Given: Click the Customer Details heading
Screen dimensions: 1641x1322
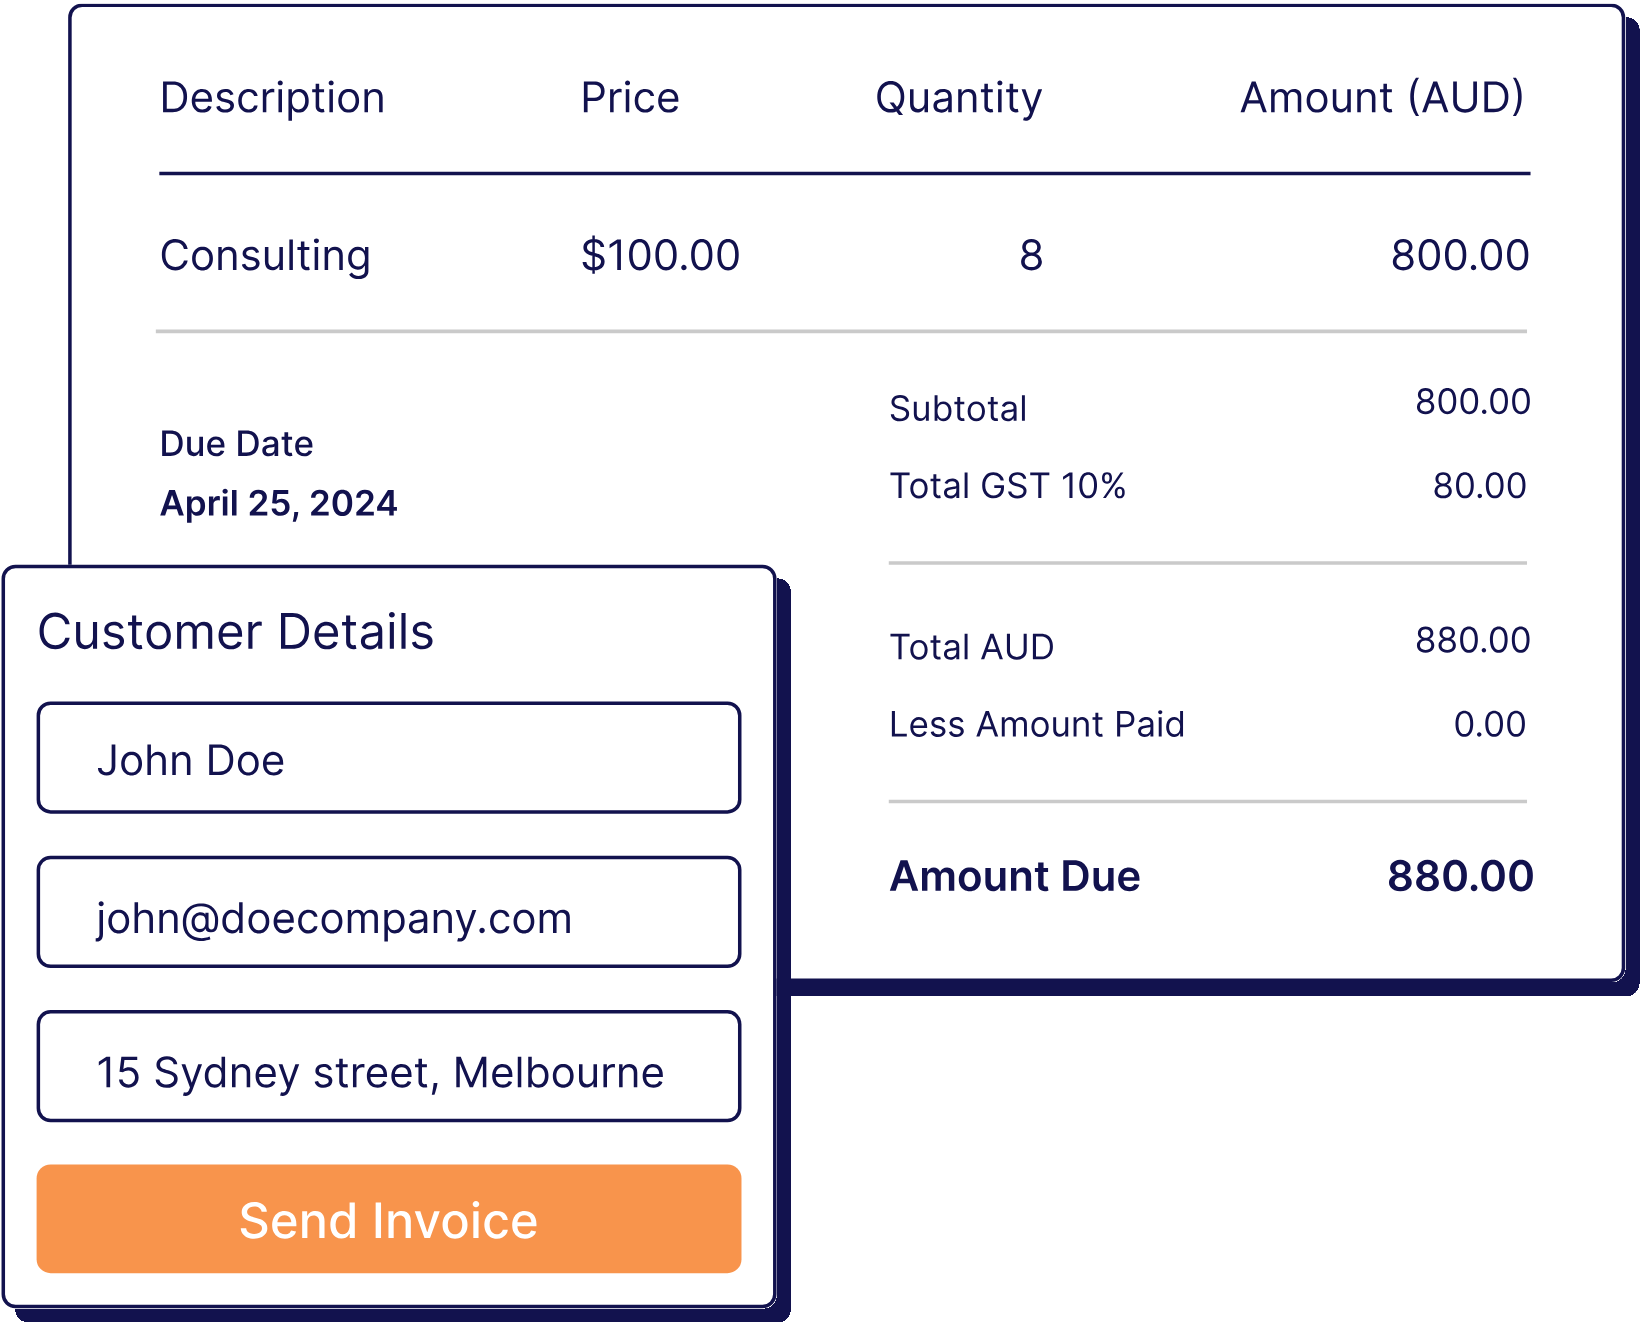Looking at the screenshot, I should [236, 632].
